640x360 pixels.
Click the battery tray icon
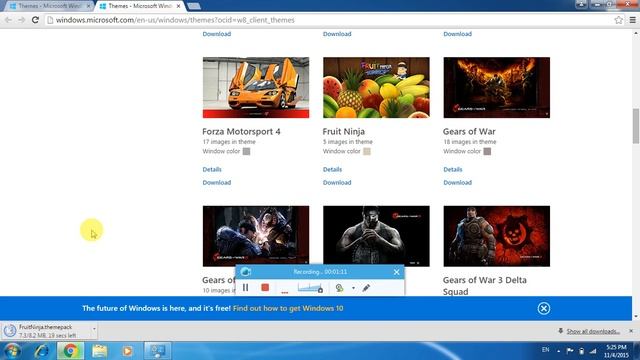point(581,351)
